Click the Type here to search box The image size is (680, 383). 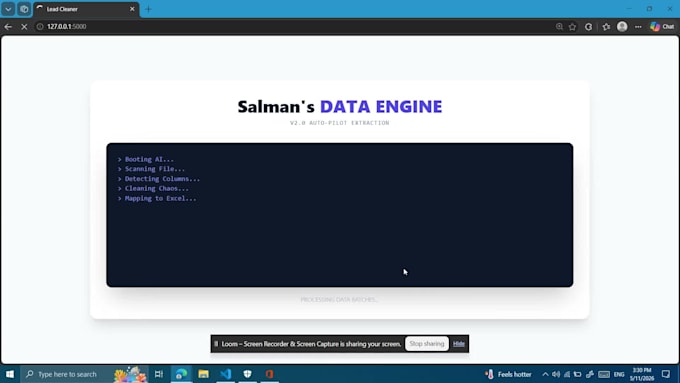tap(85, 374)
